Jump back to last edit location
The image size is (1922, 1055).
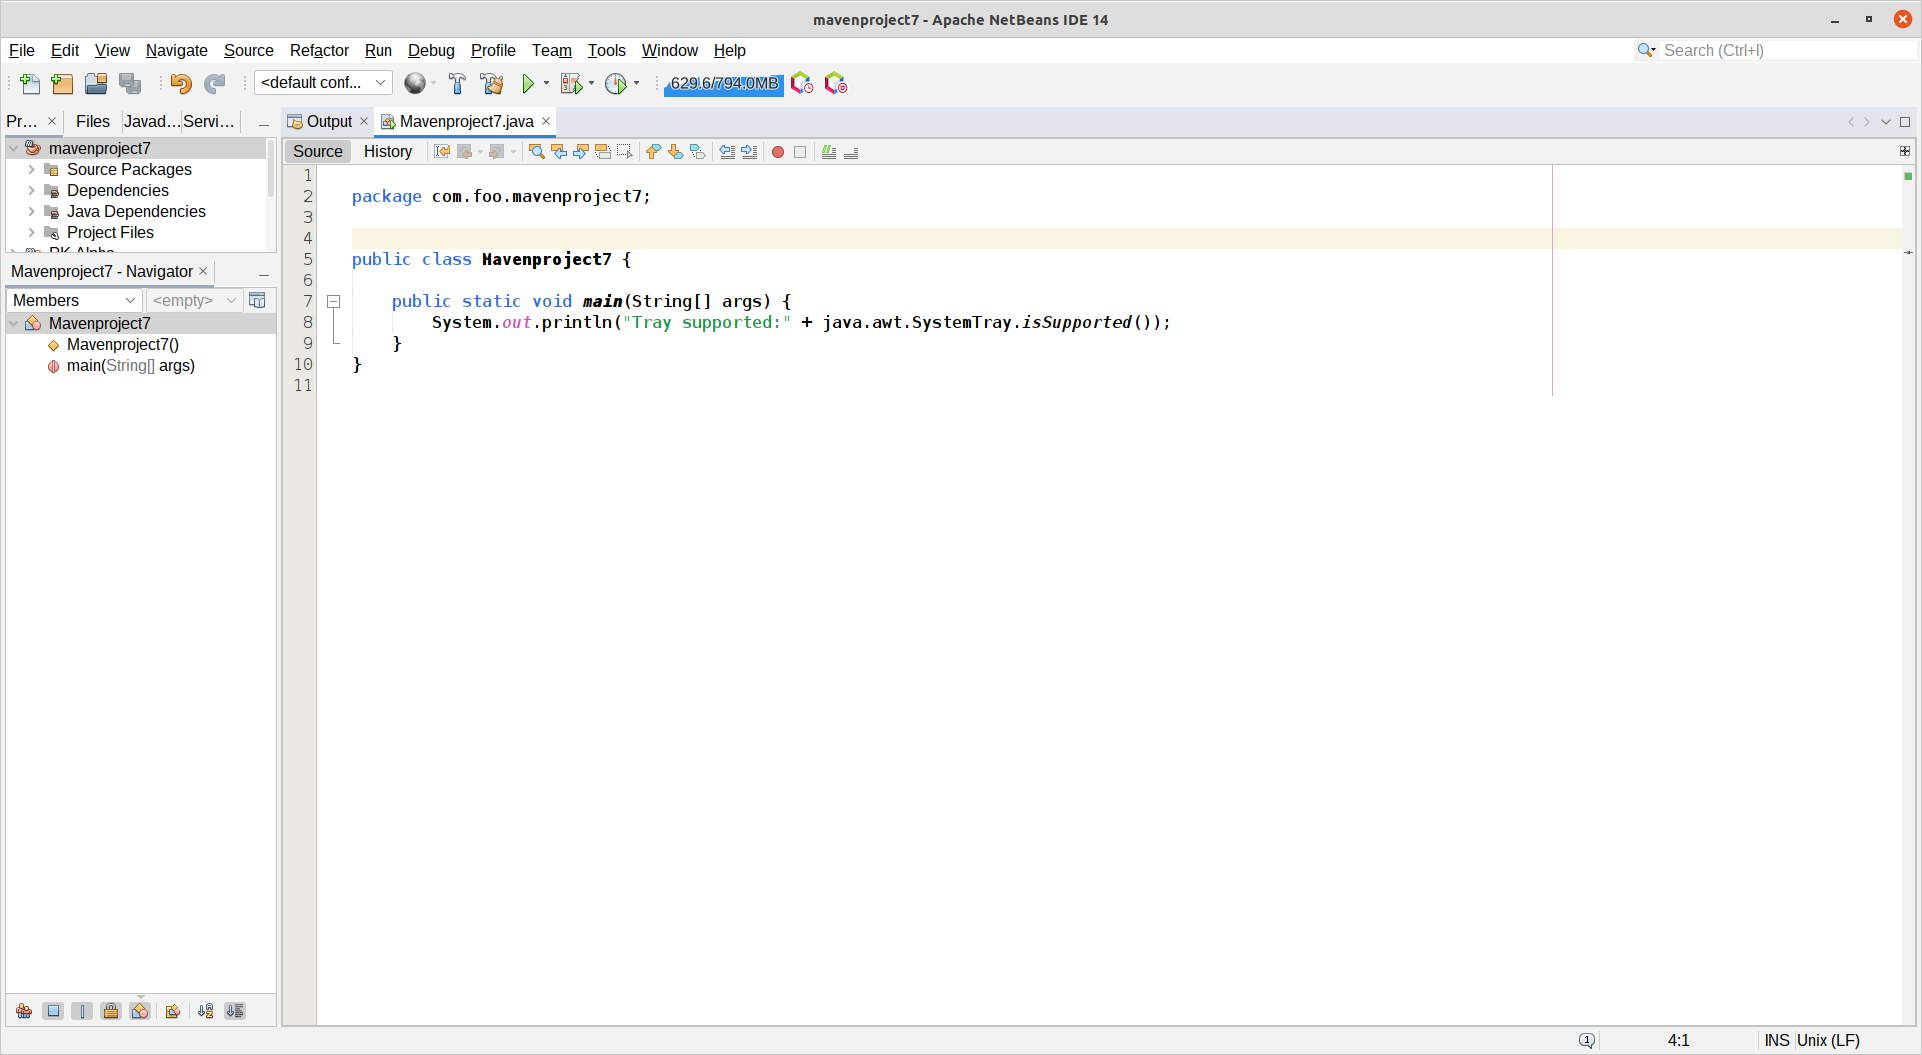pos(442,152)
